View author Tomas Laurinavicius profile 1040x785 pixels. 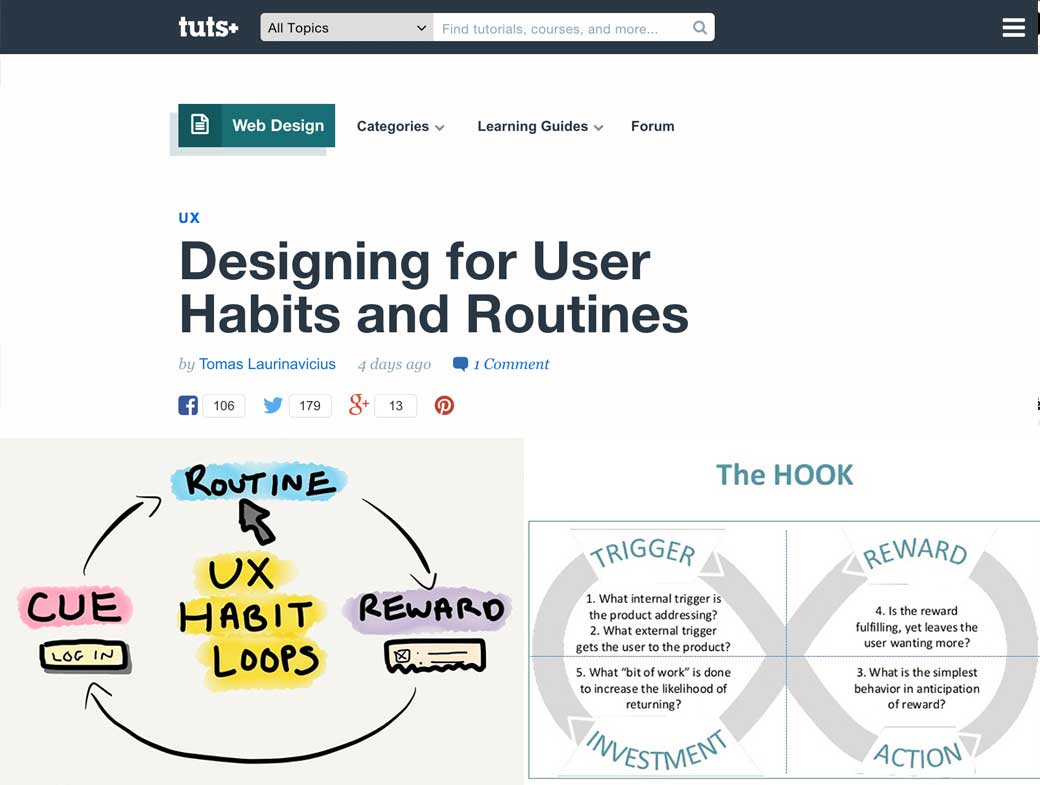[267, 364]
